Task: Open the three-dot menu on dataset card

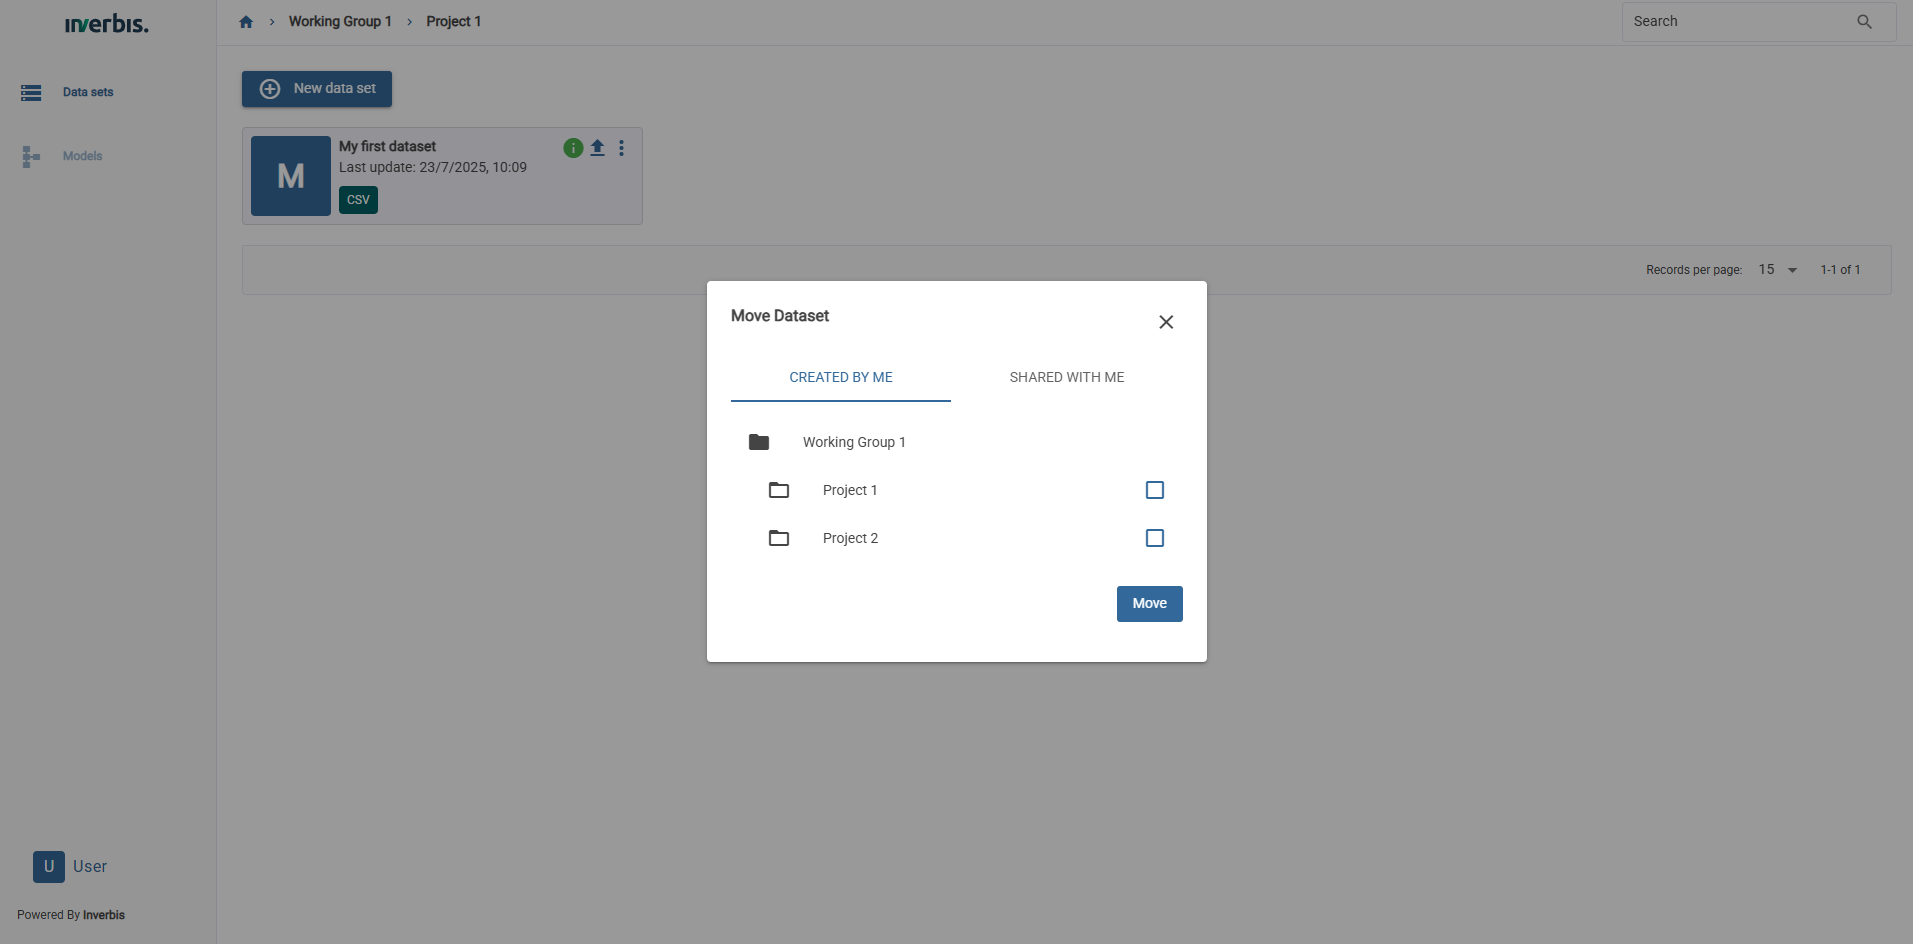Action: tap(621, 148)
